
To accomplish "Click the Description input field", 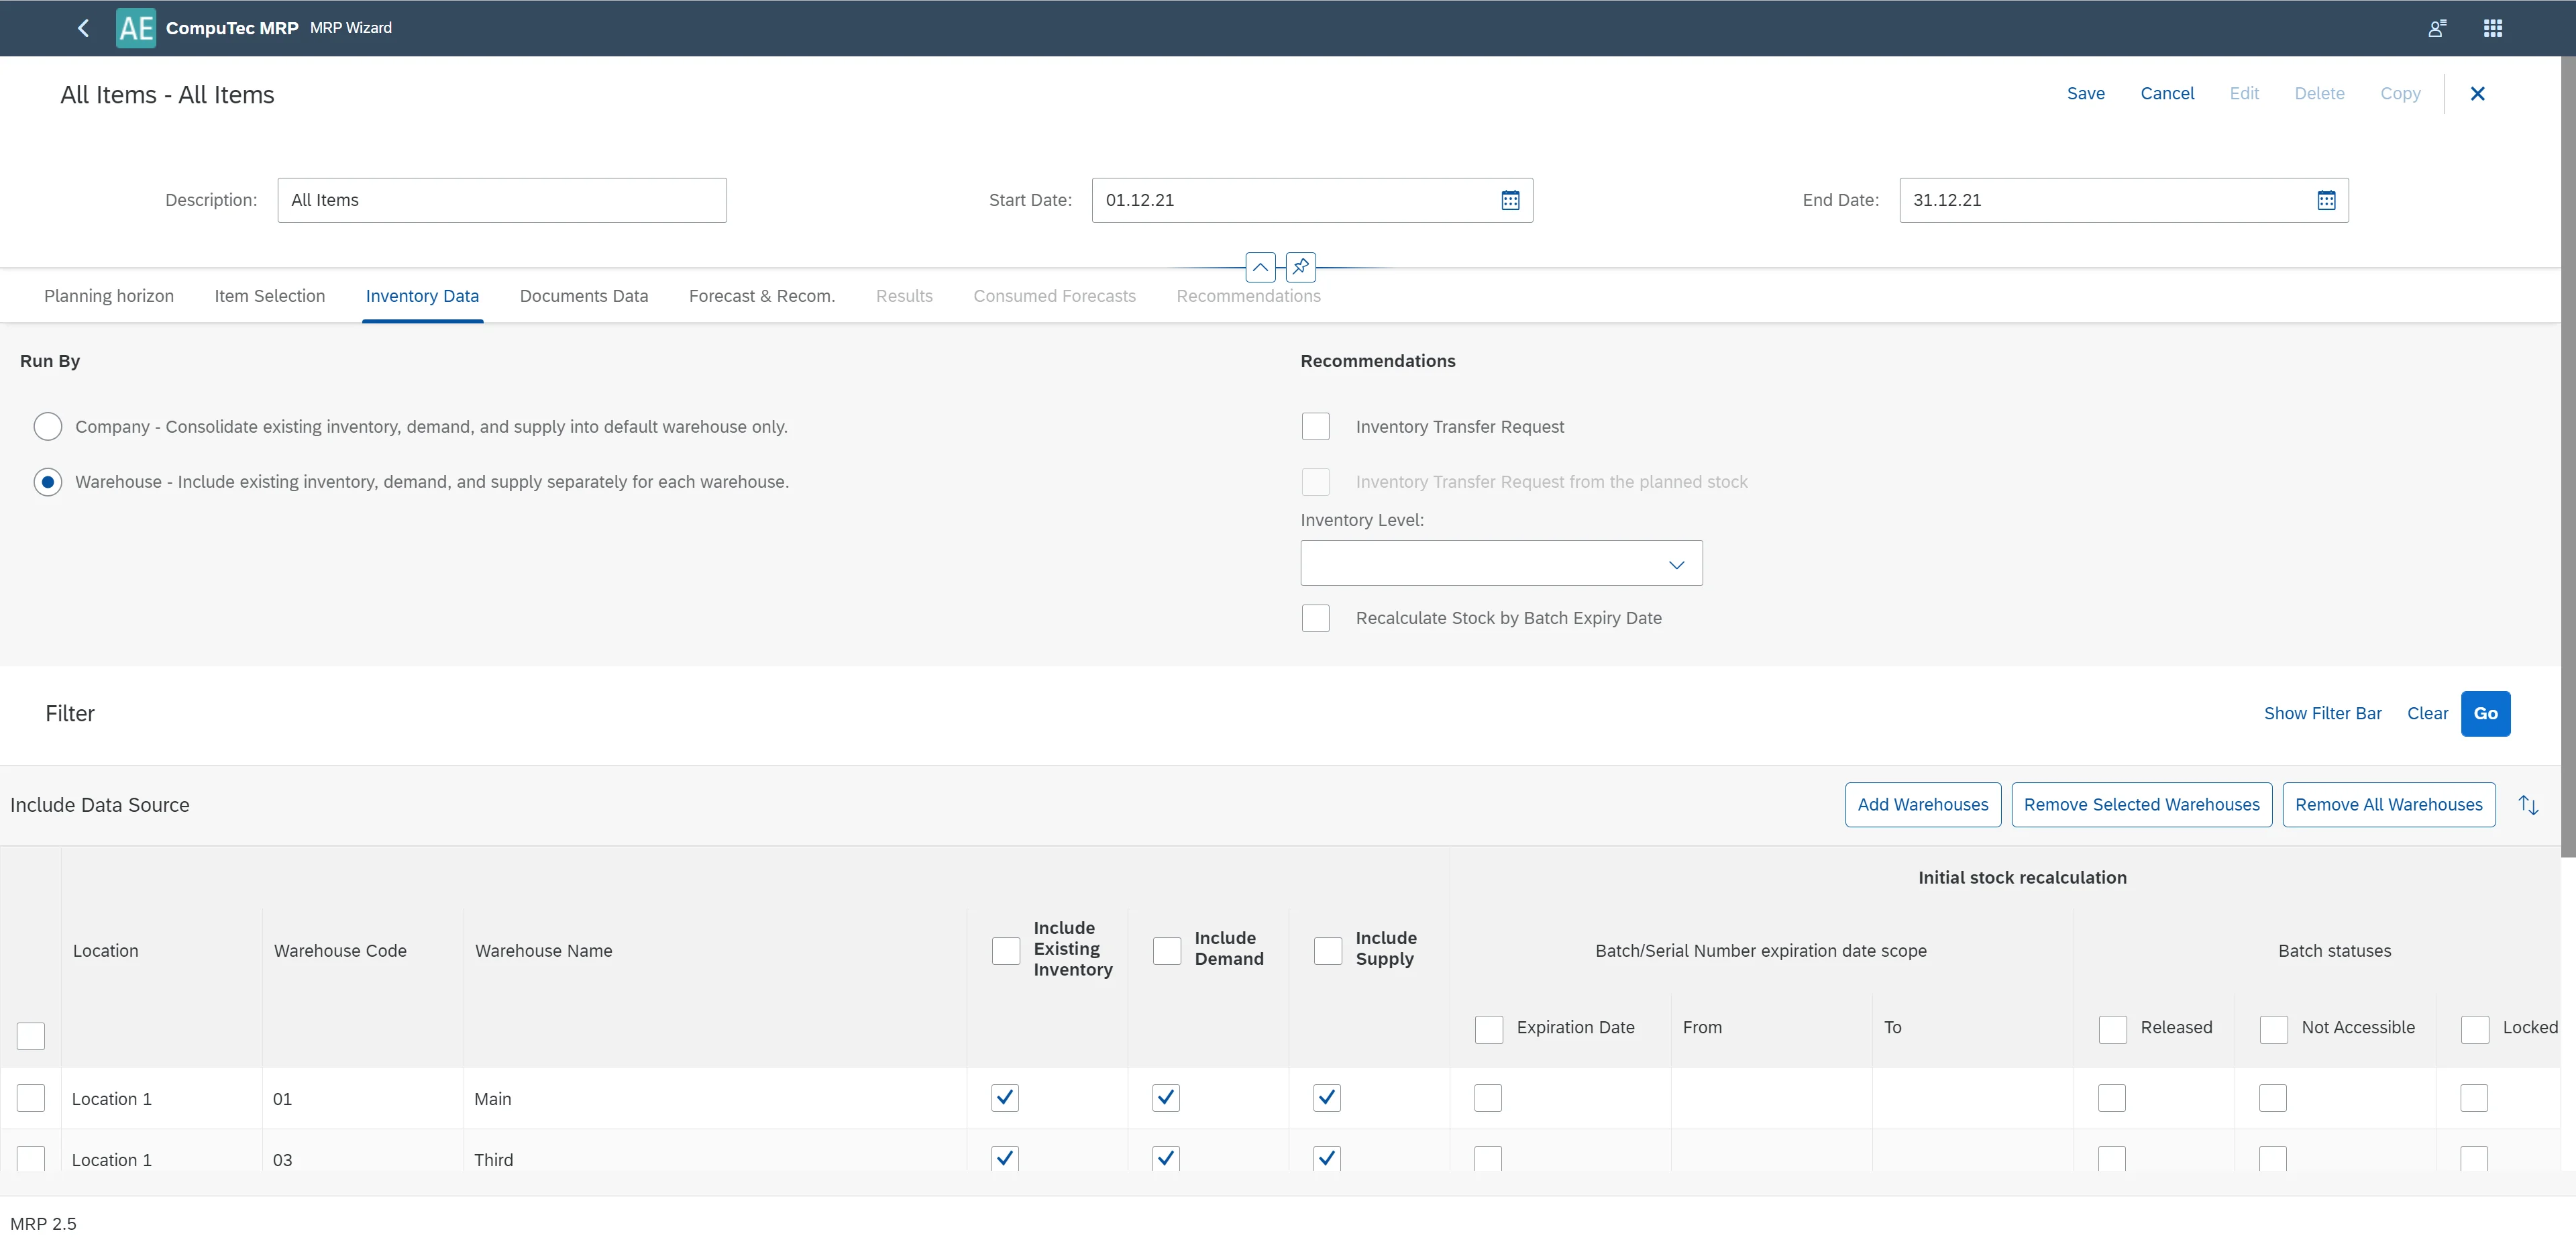I will (x=501, y=200).
